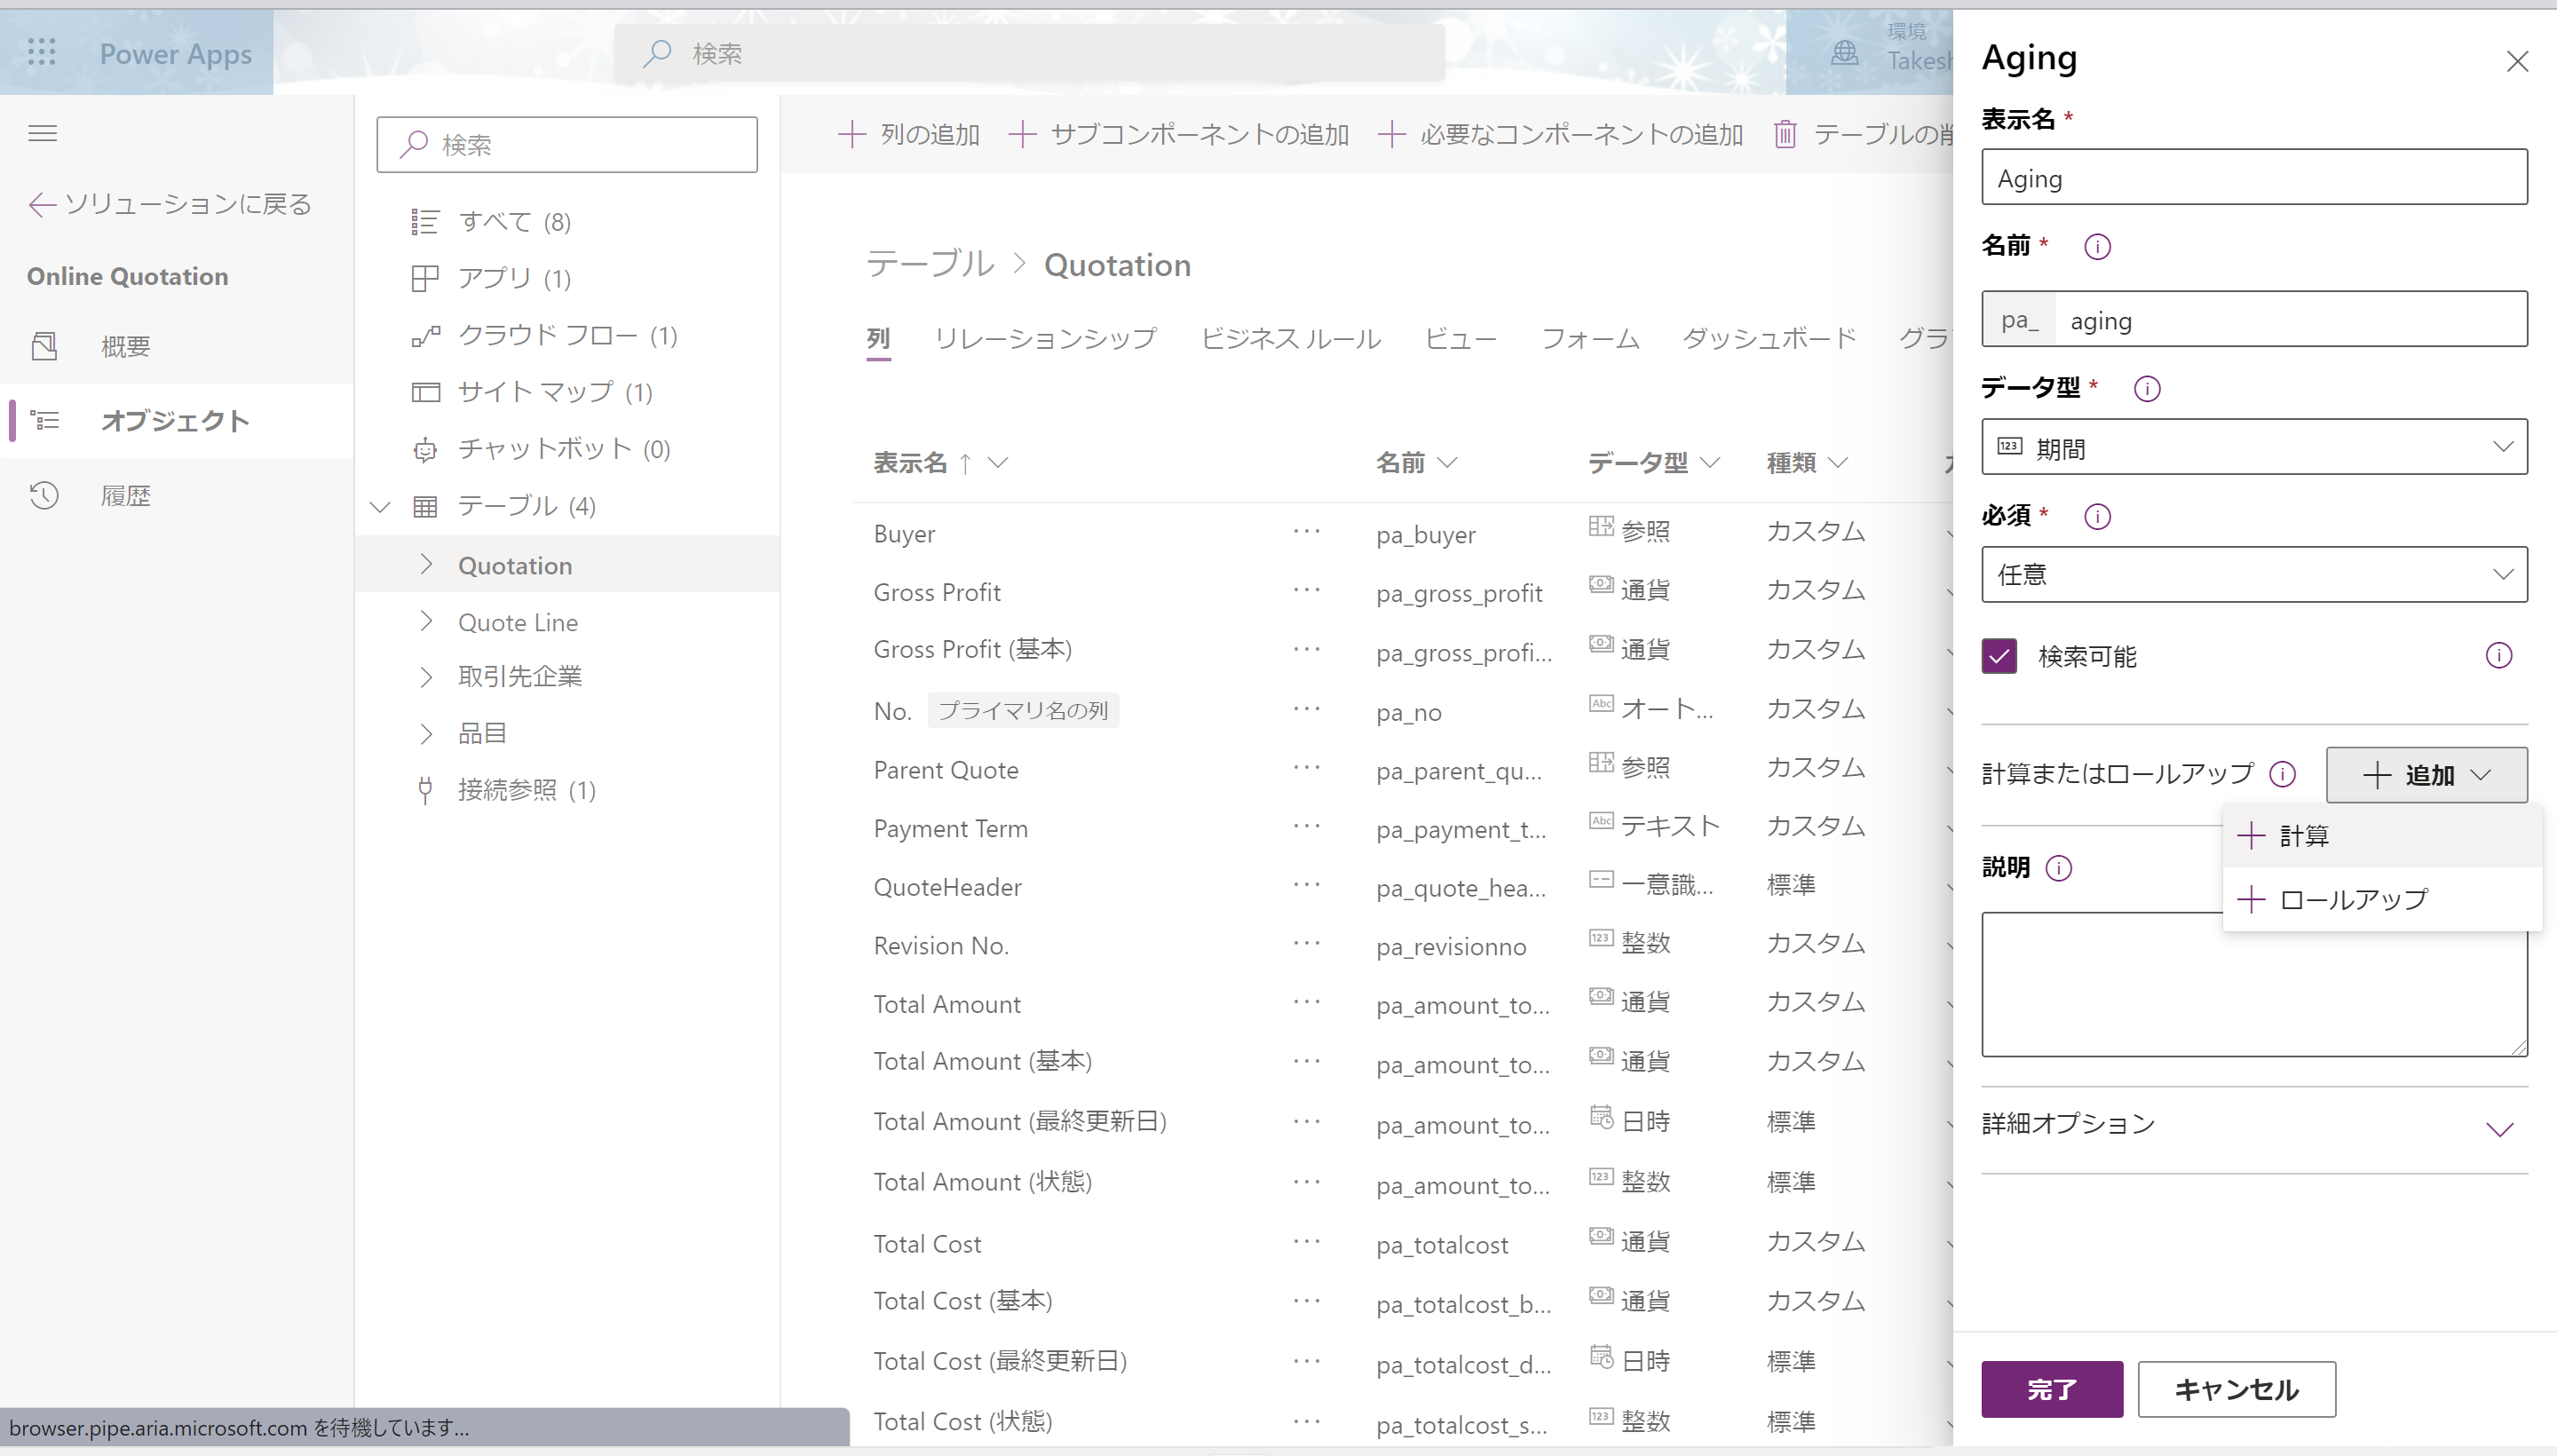Click 列の追加 in the command bar
Screen dimensions: 2557x1456
[x=908, y=134]
